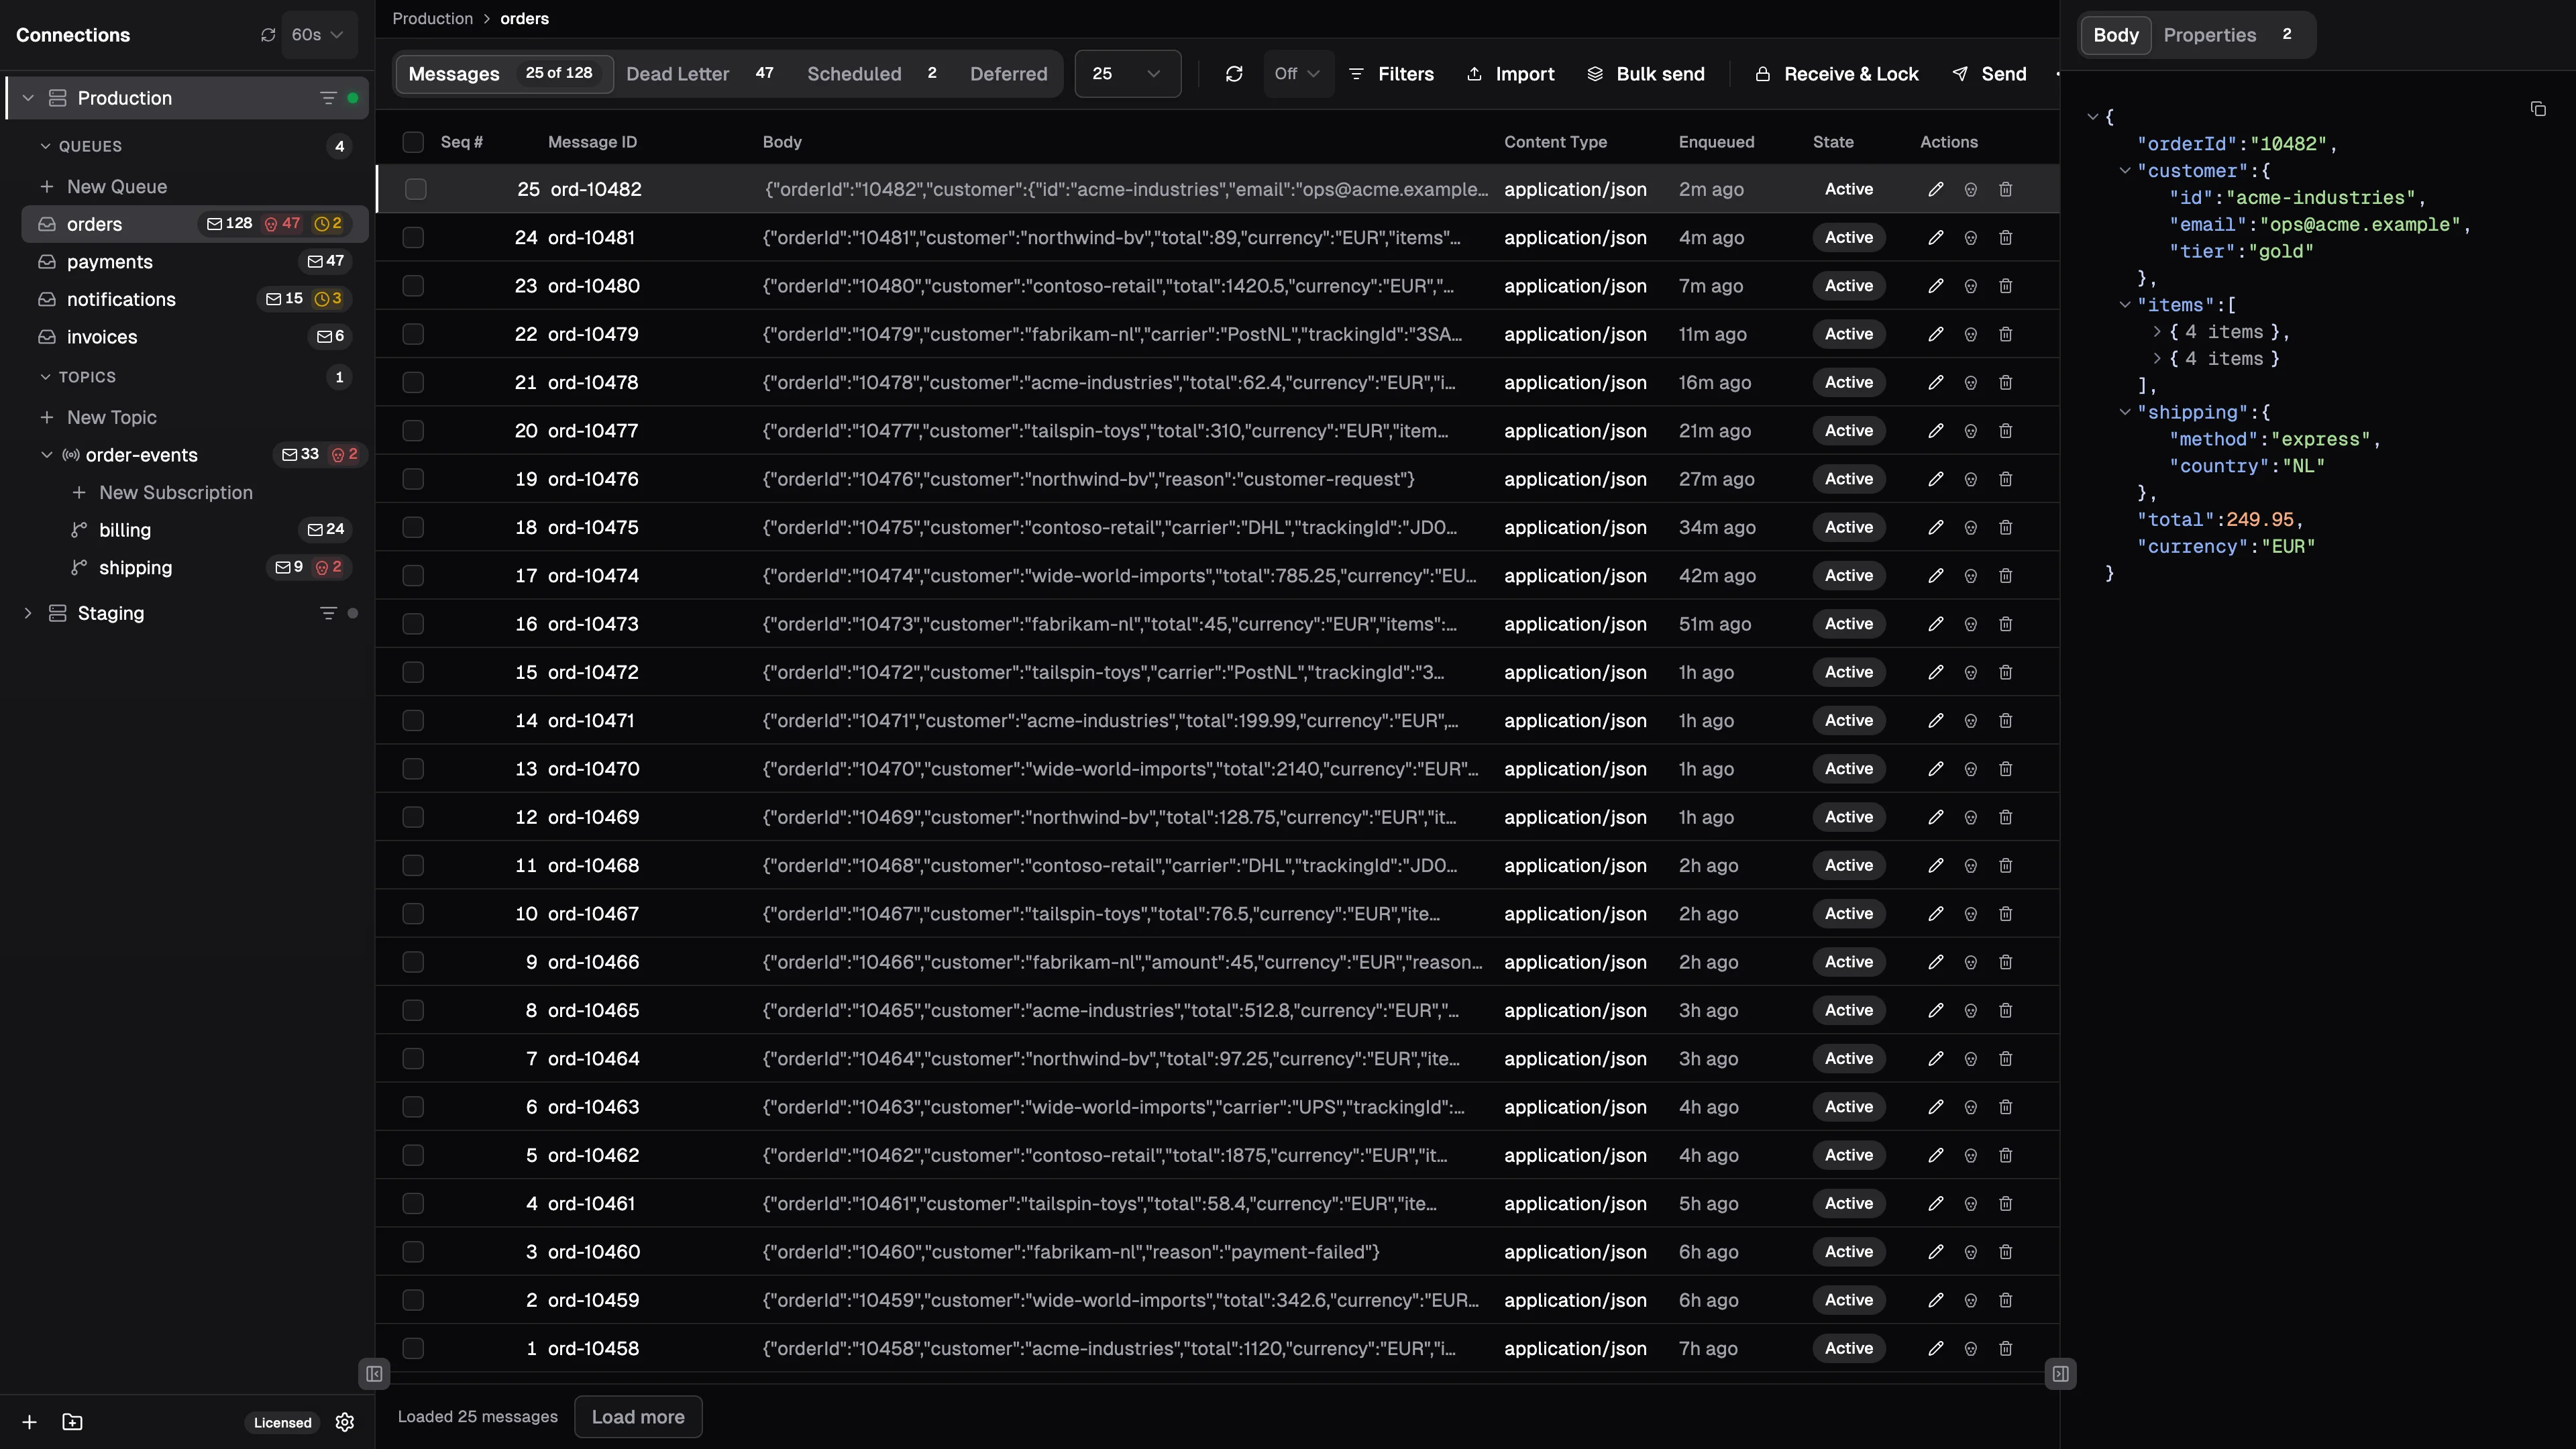Select the payments queue in the sidebar

pos(194,262)
